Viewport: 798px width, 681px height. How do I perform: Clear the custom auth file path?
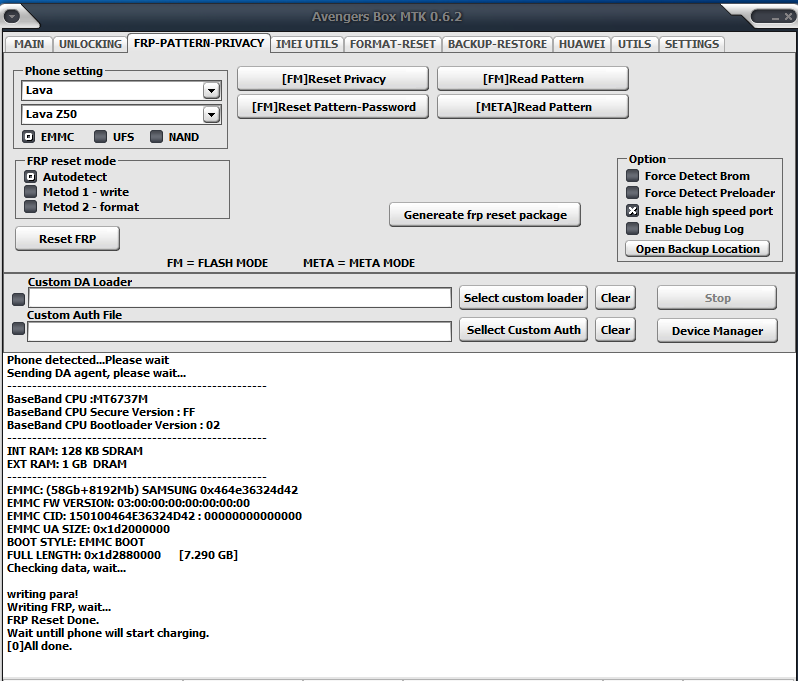tap(615, 330)
